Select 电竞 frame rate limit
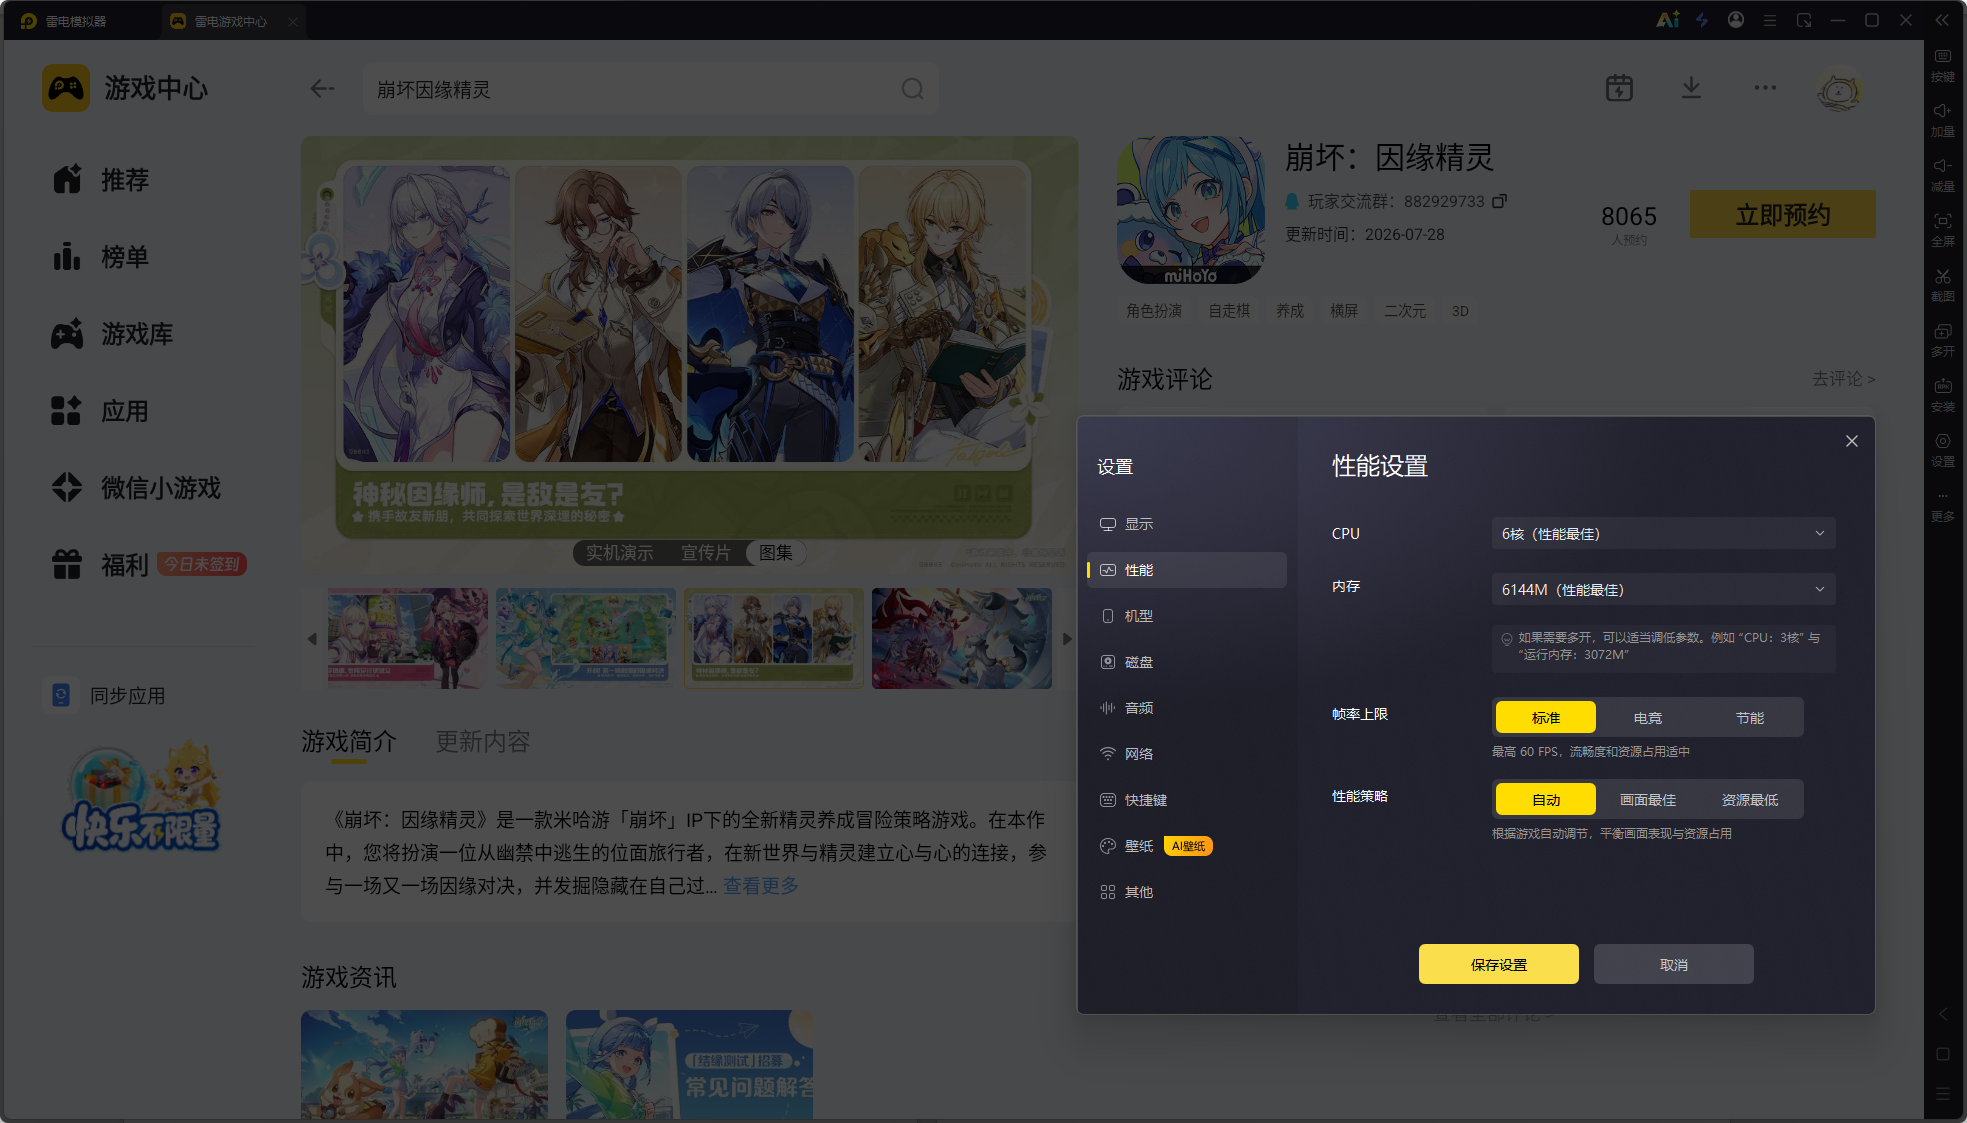 point(1648,717)
